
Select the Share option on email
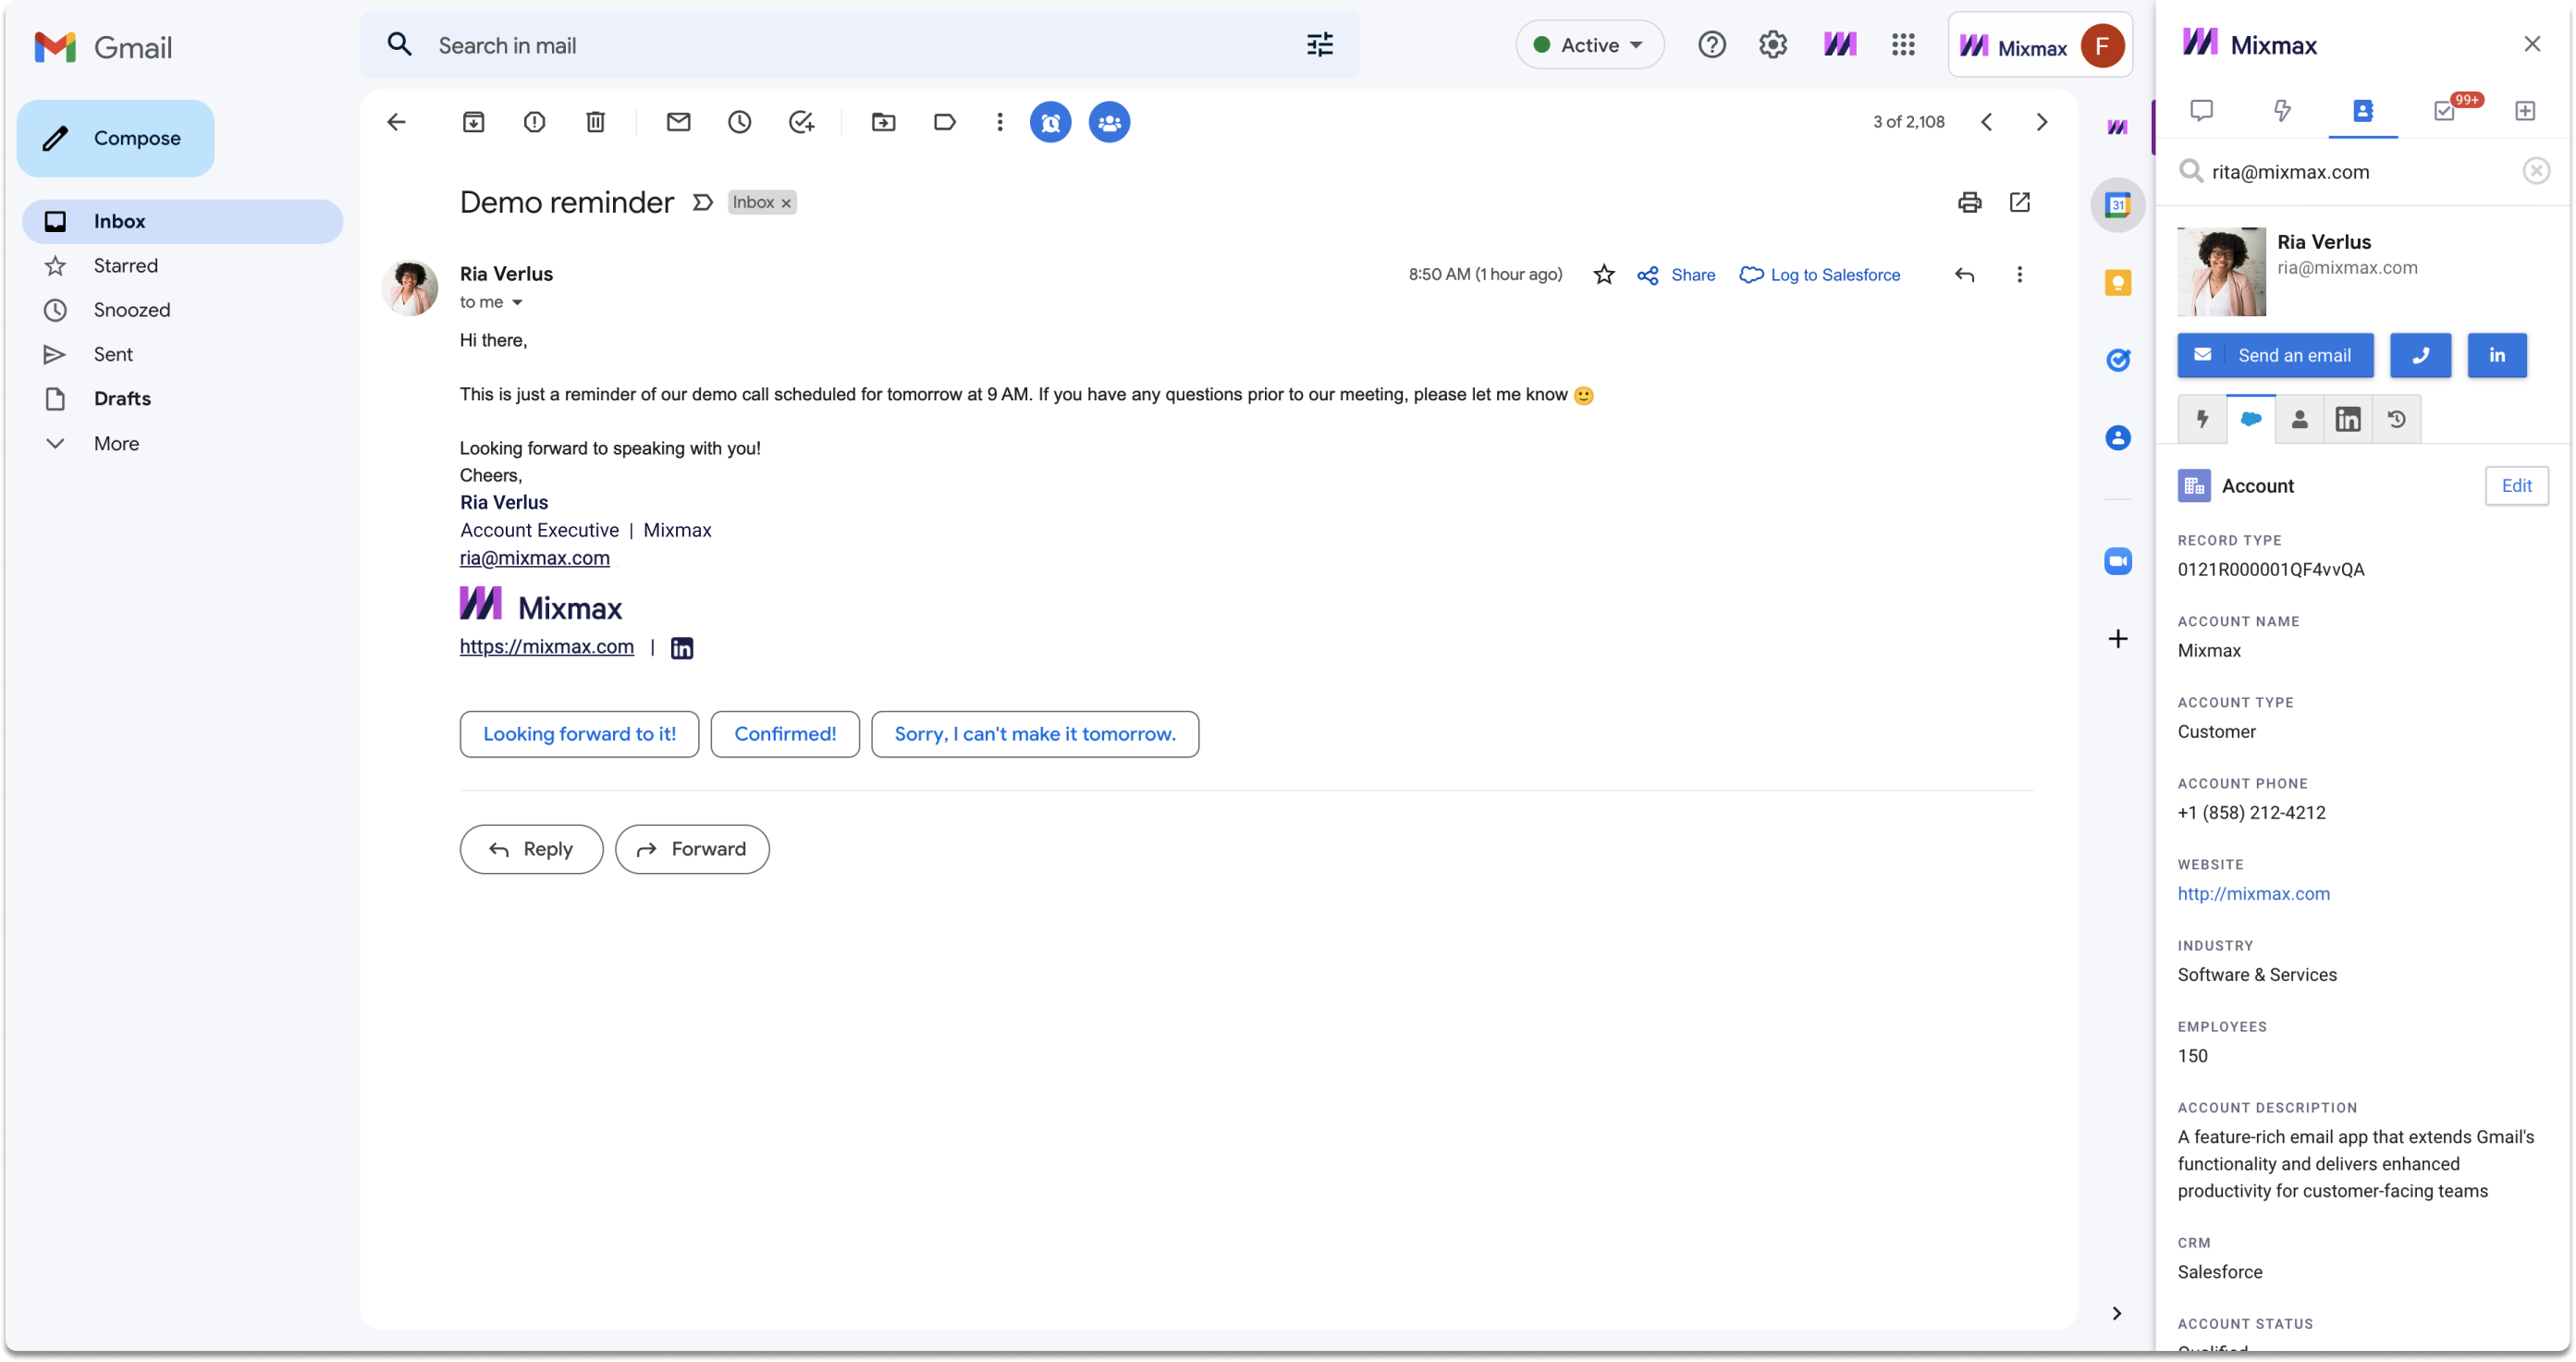click(x=1678, y=275)
